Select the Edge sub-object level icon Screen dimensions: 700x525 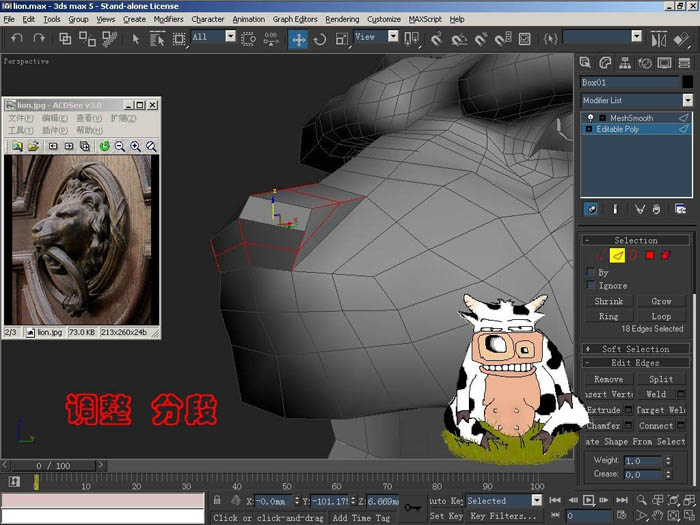pos(617,255)
